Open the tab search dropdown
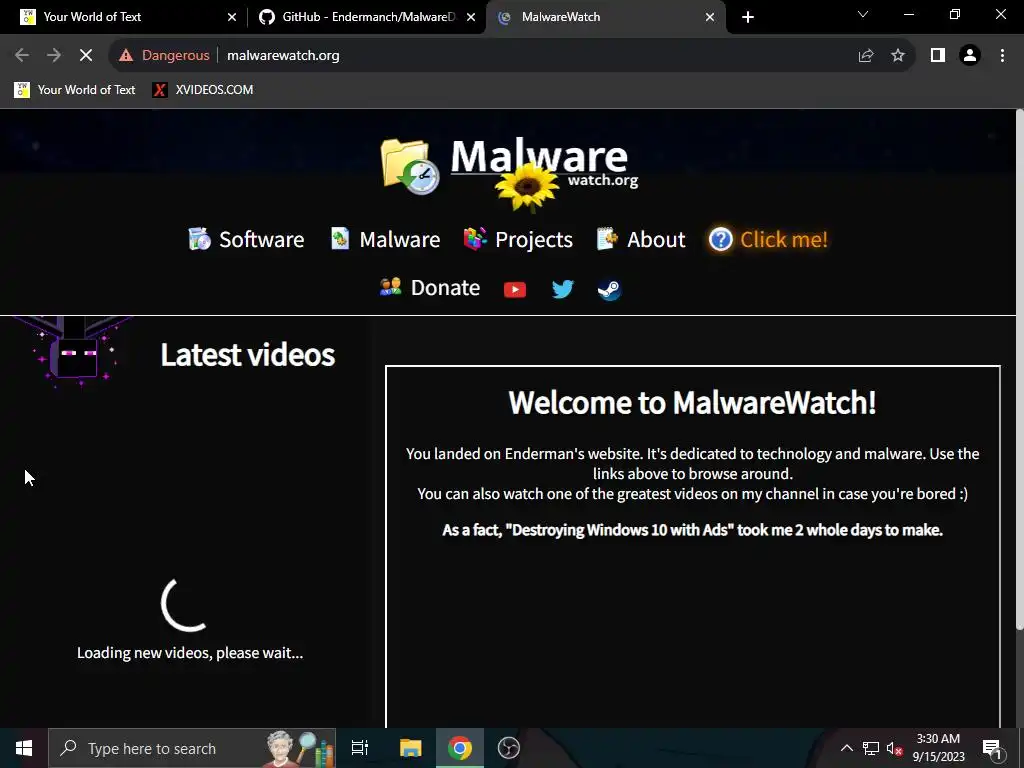The image size is (1024, 768). pos(863,14)
